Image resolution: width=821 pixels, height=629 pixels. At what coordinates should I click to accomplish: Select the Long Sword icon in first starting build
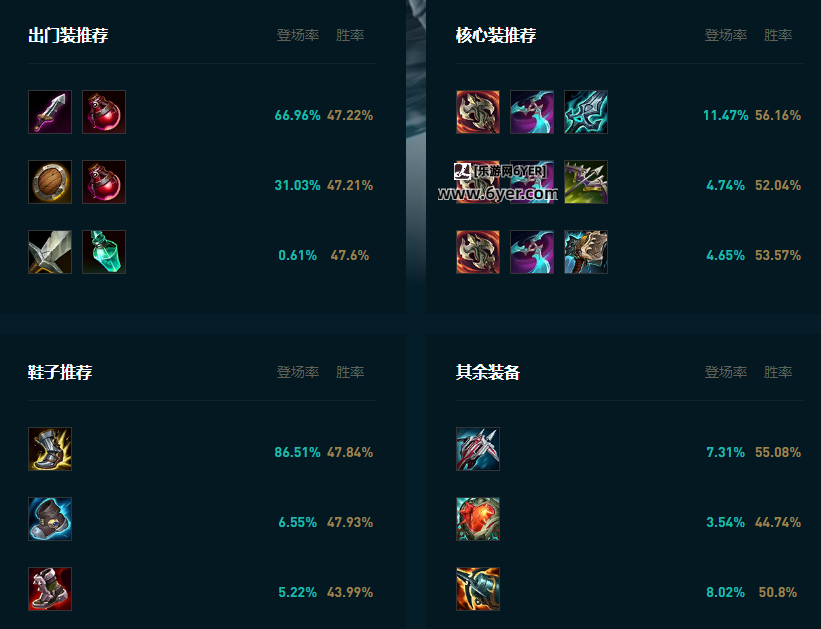coord(50,112)
